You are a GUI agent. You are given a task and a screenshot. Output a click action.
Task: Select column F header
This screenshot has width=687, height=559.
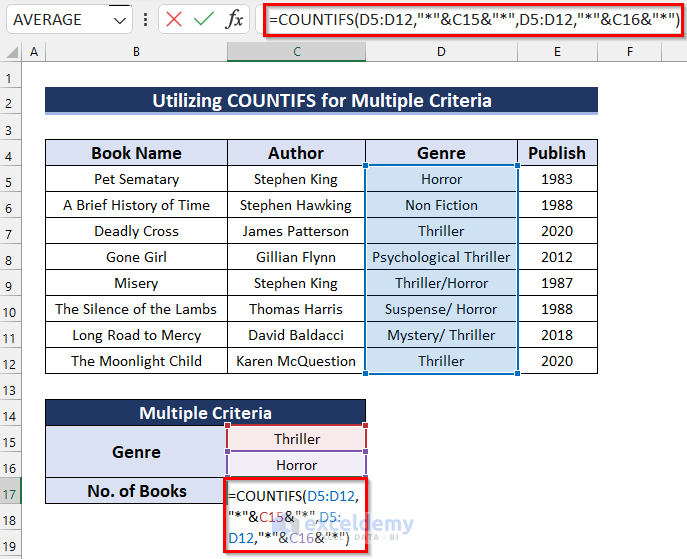[630, 52]
